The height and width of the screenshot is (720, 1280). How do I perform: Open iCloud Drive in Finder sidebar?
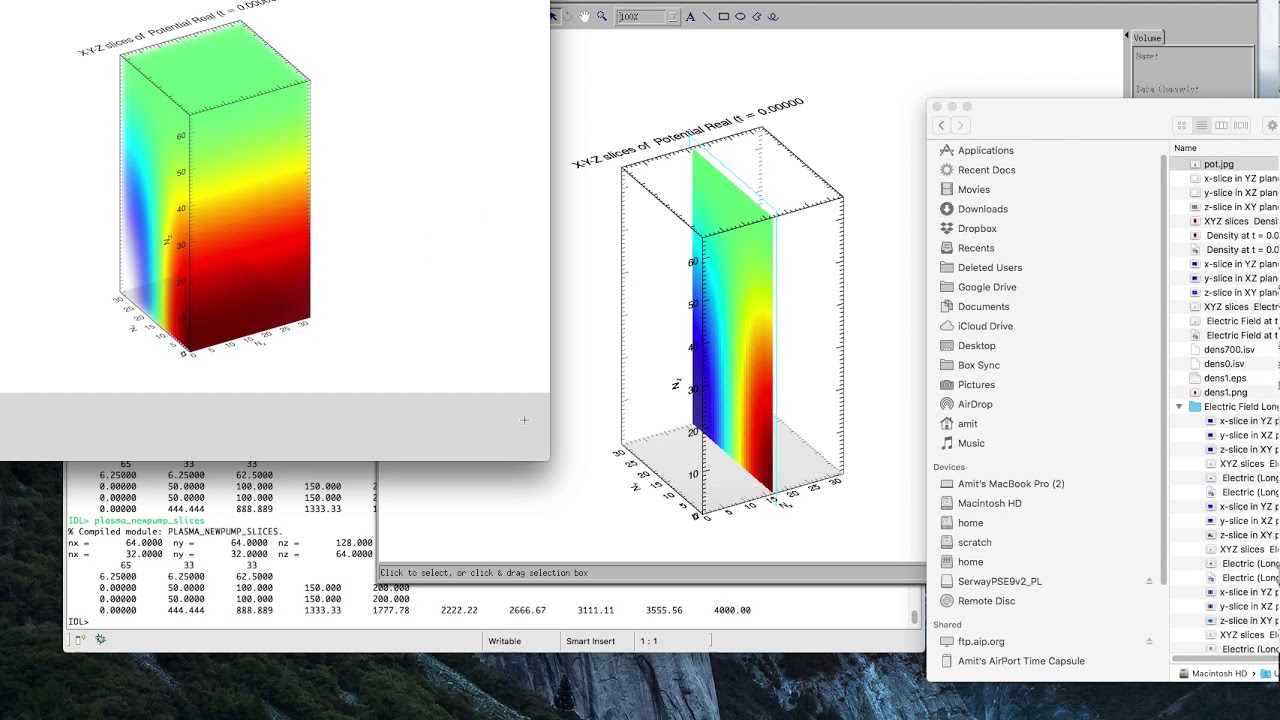(985, 326)
